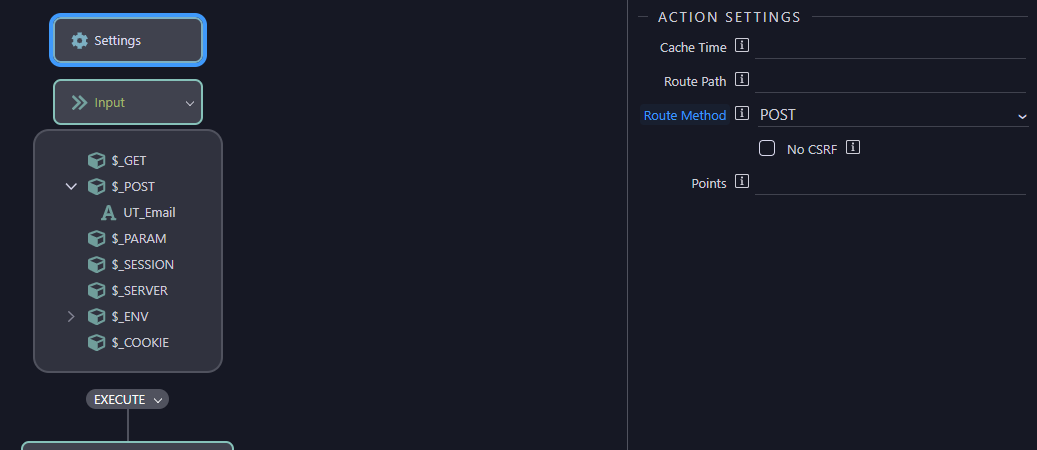Open the Cache Time info icon
The image size is (1037, 450).
coord(742,46)
